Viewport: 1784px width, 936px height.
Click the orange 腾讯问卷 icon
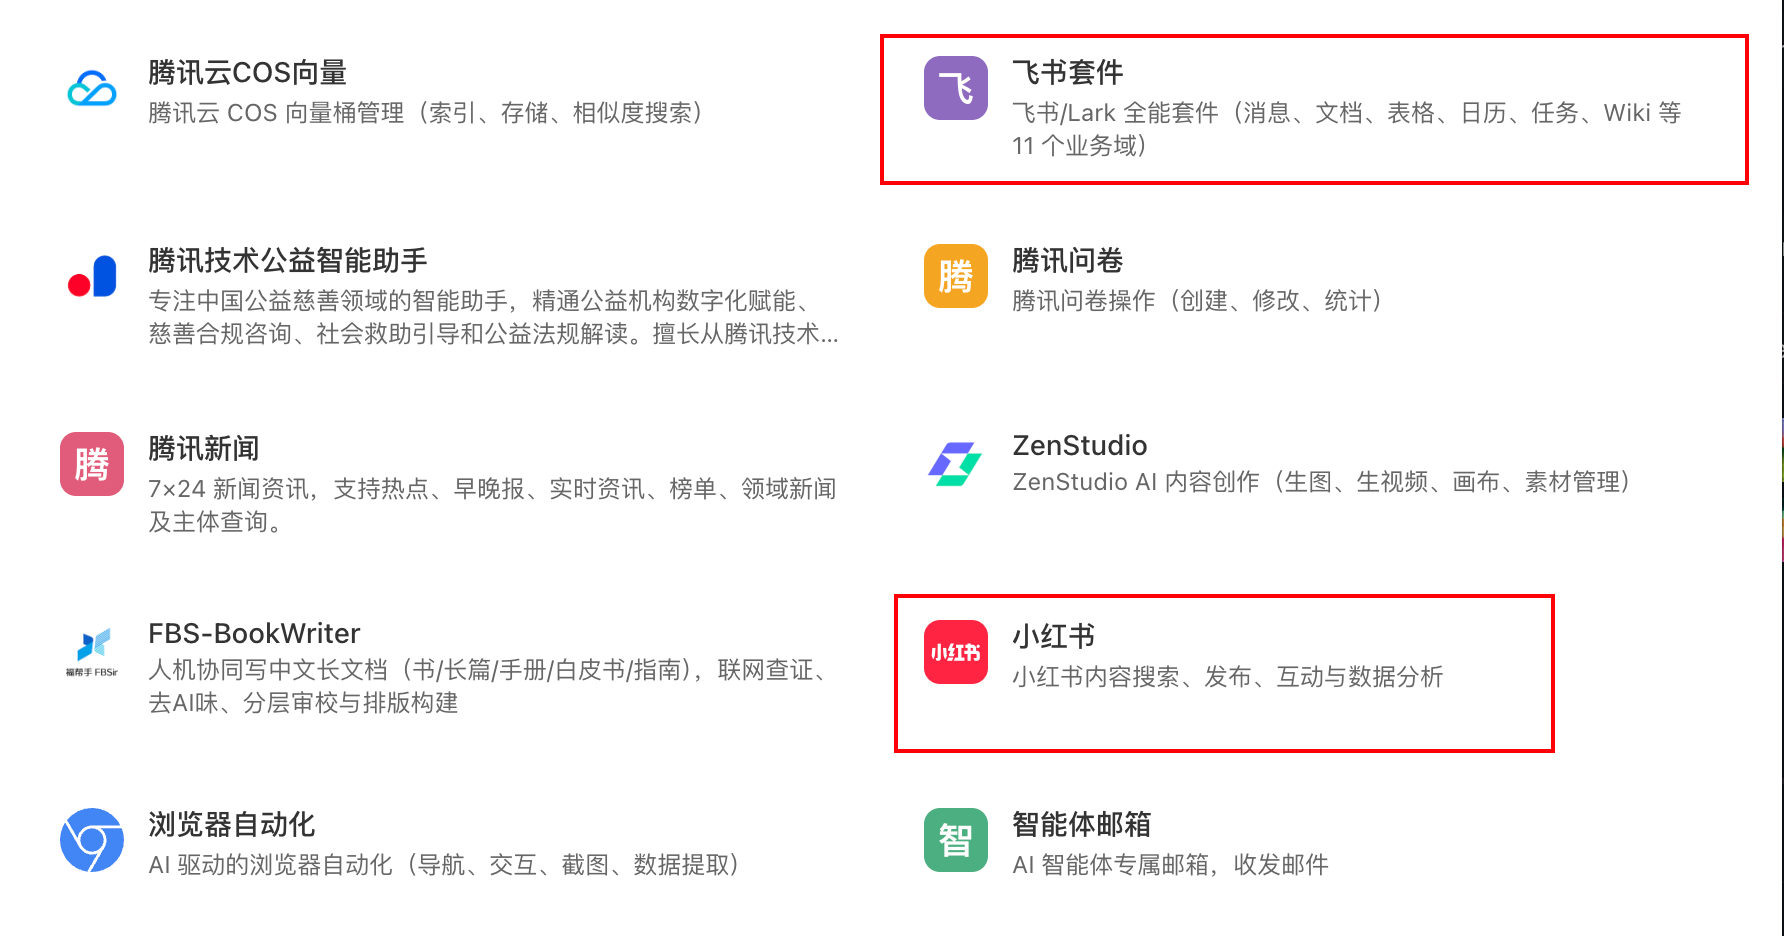tap(956, 276)
